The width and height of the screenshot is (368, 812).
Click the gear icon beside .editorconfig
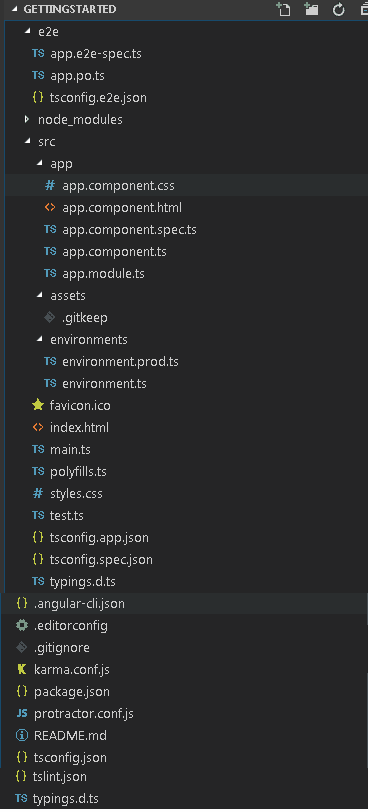[x=22, y=625]
